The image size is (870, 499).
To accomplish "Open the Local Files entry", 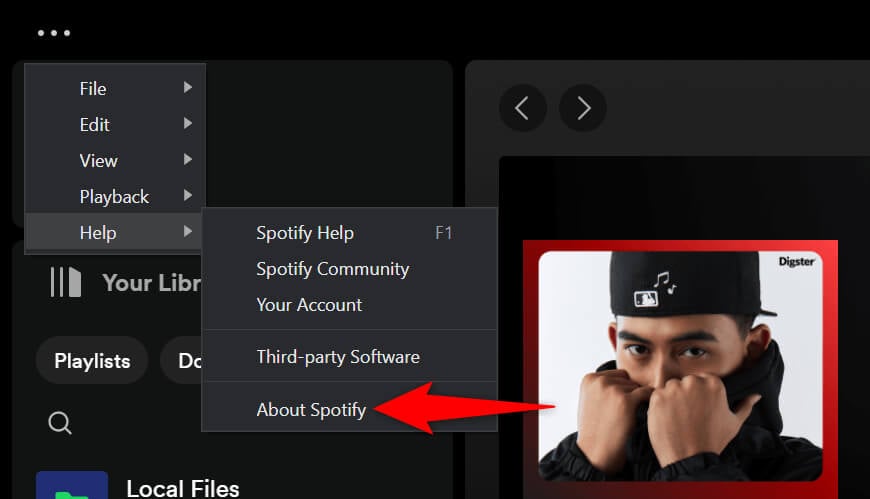I will tap(183, 488).
